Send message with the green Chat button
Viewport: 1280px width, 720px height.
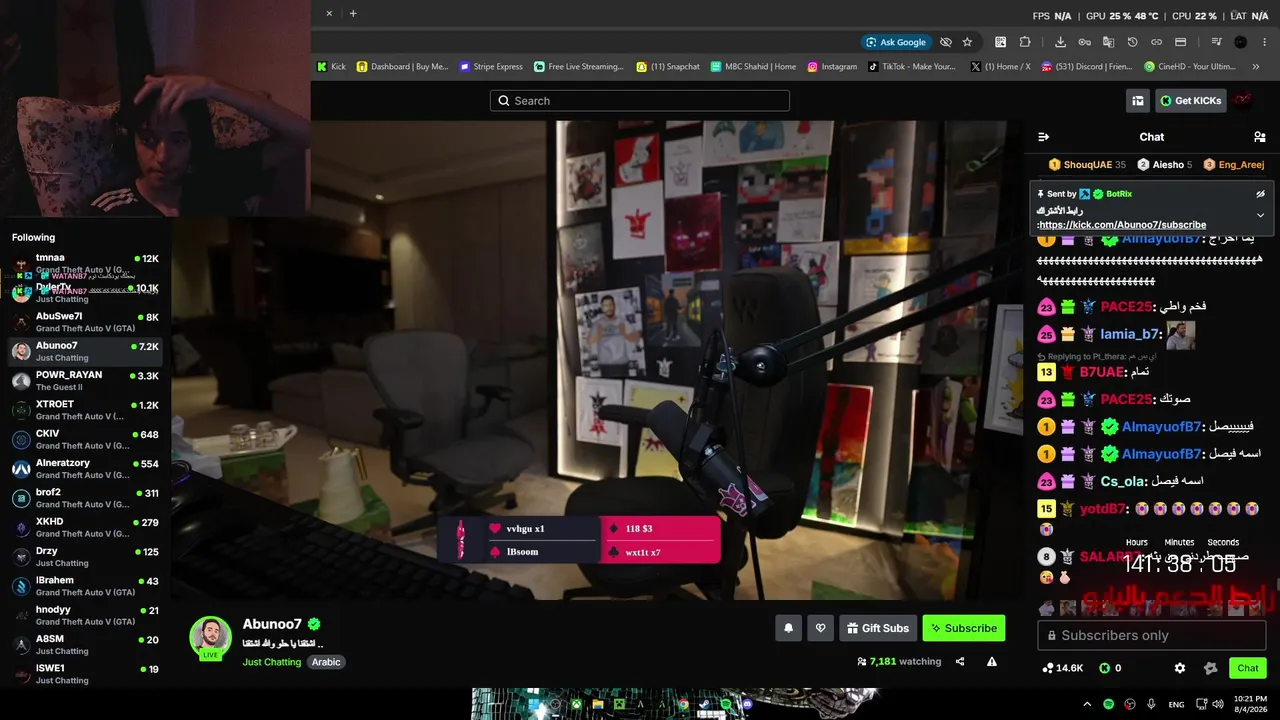(x=1248, y=668)
